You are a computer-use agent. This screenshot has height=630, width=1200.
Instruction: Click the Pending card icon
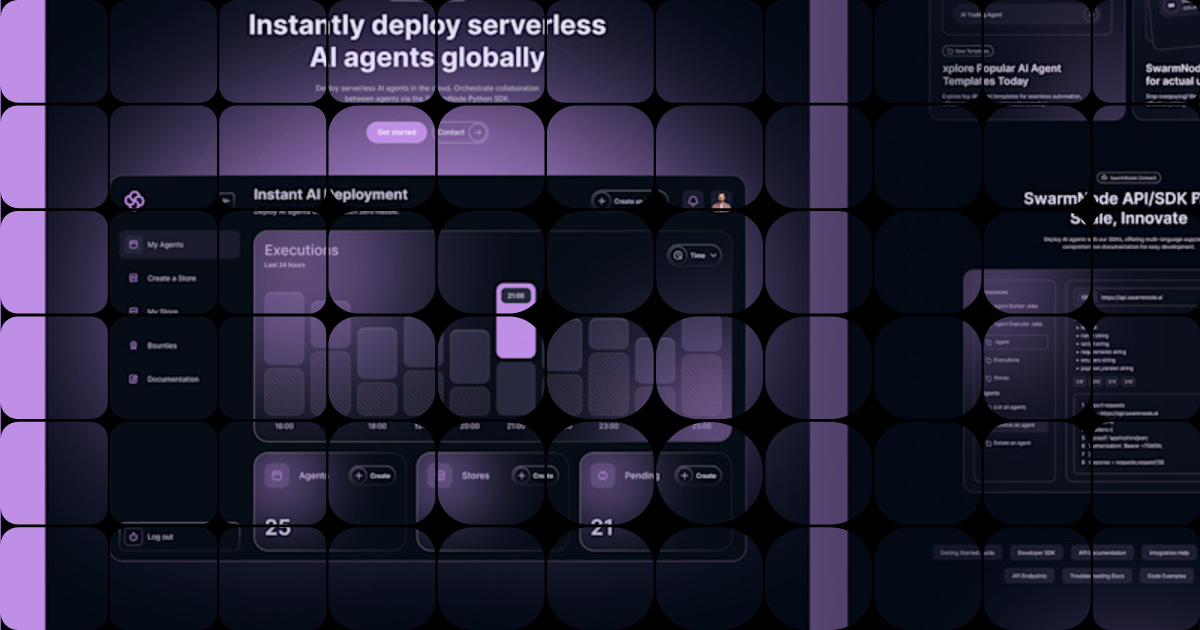(x=603, y=475)
